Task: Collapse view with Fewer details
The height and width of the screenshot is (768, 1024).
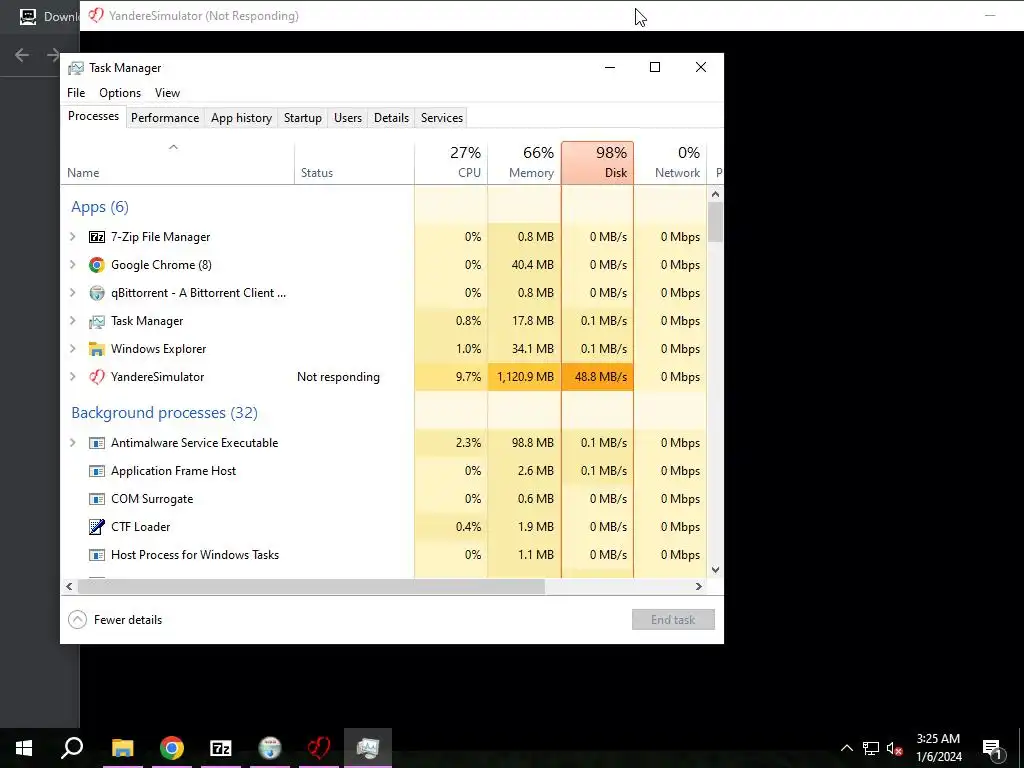Action: point(115,620)
